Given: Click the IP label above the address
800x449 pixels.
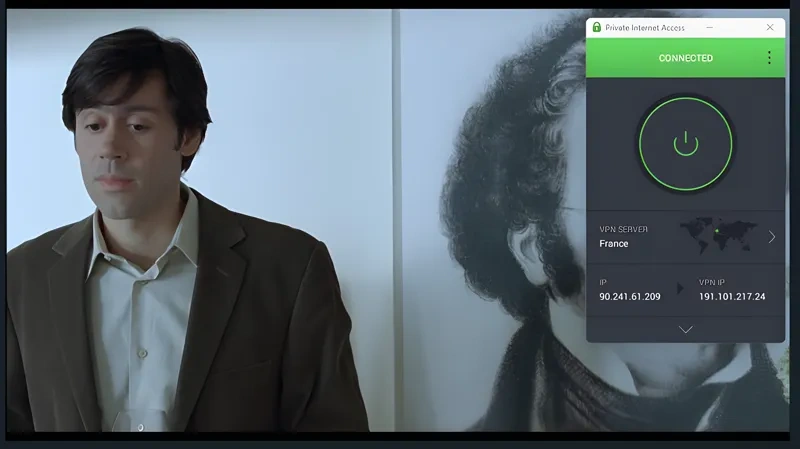Looking at the screenshot, I should [x=602, y=282].
